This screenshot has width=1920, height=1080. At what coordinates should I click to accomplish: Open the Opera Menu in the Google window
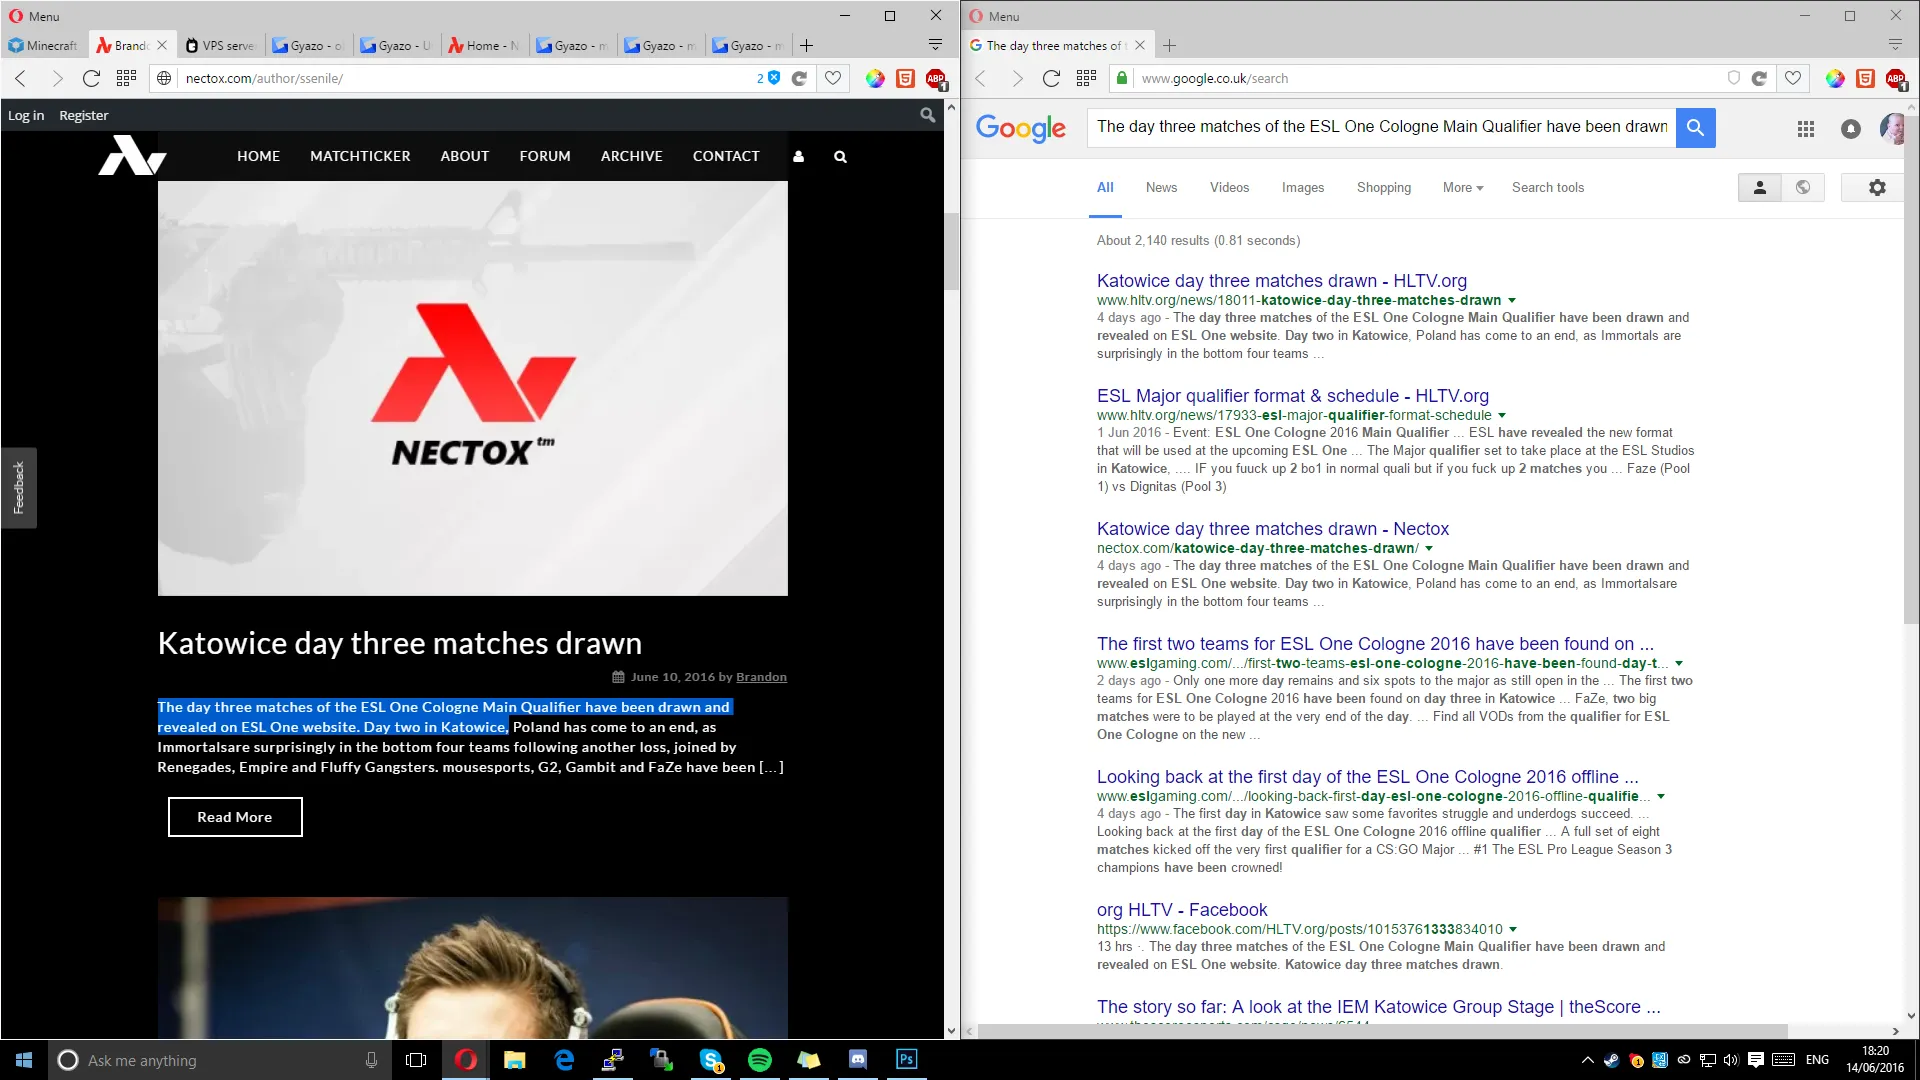(x=994, y=16)
